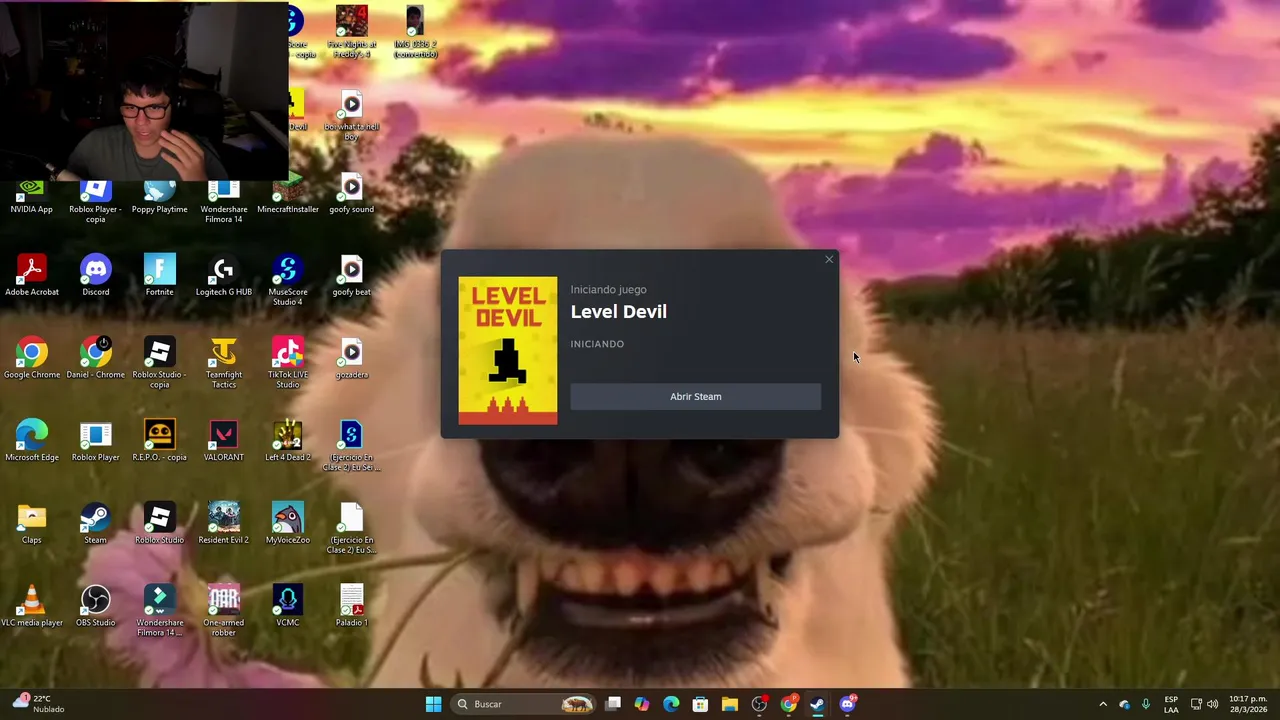The height and width of the screenshot is (720, 1280).
Task: Switch to Discord on the taskbar
Action: (x=847, y=704)
